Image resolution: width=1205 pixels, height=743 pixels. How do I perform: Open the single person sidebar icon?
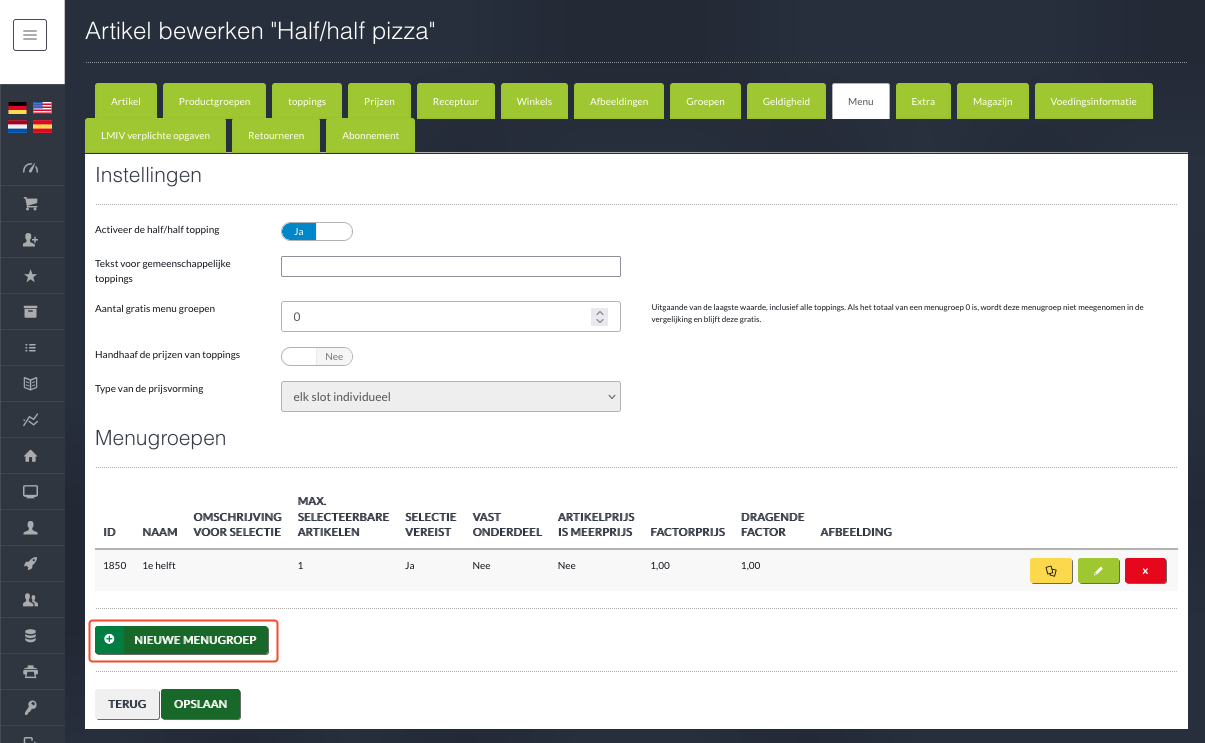pyautogui.click(x=30, y=527)
